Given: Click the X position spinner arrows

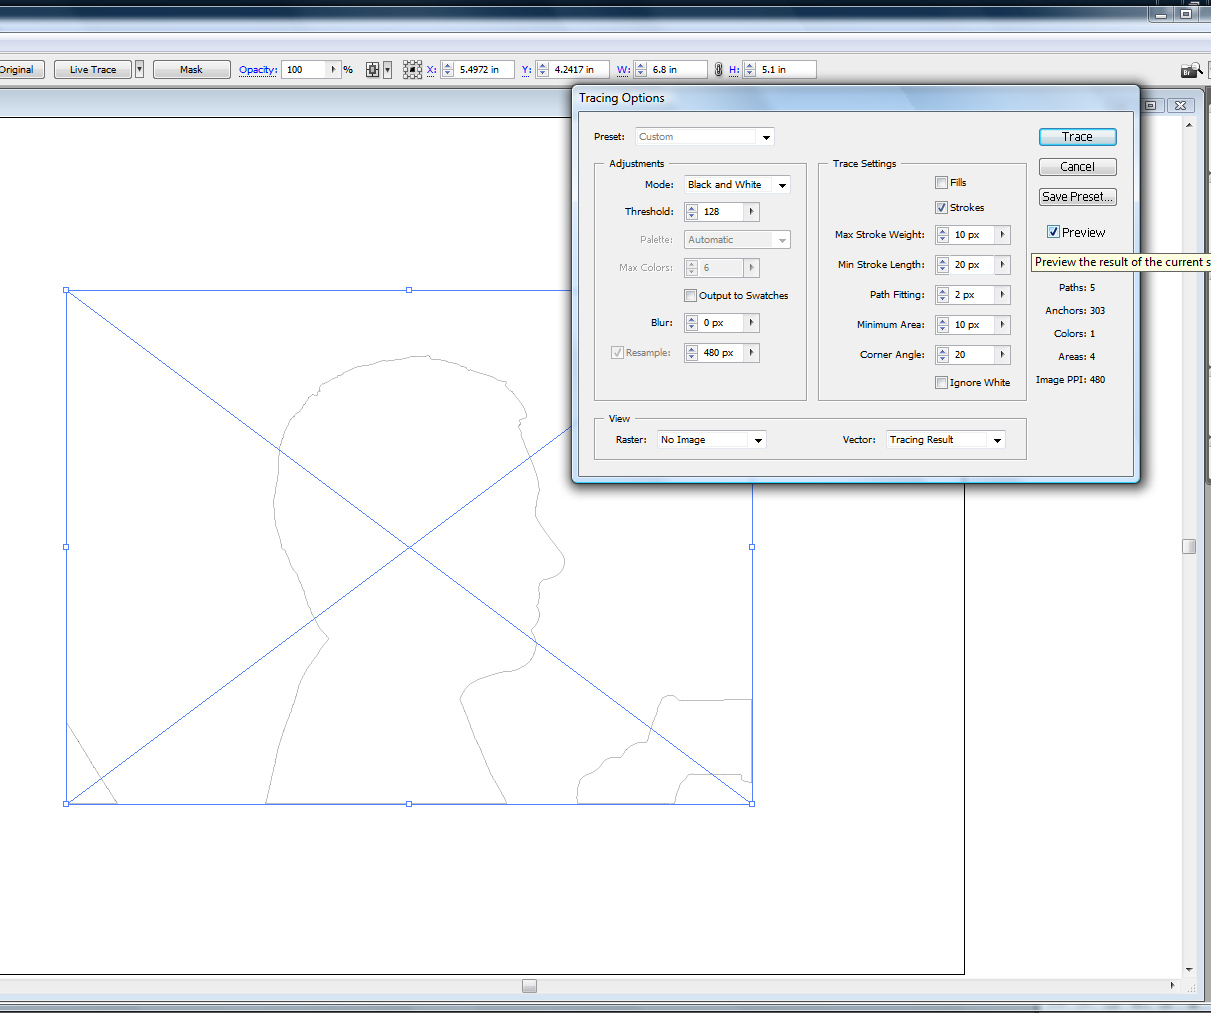Looking at the screenshot, I should [448, 70].
